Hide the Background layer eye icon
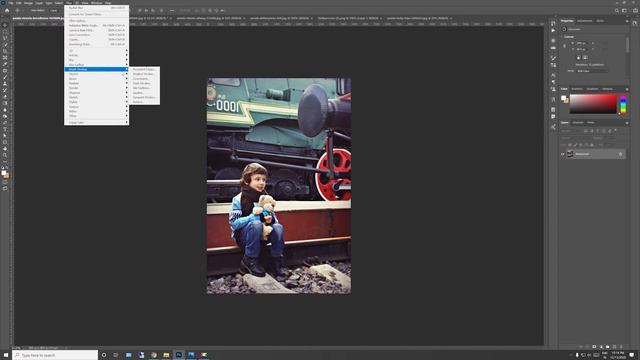This screenshot has height=360, width=640. [562, 154]
